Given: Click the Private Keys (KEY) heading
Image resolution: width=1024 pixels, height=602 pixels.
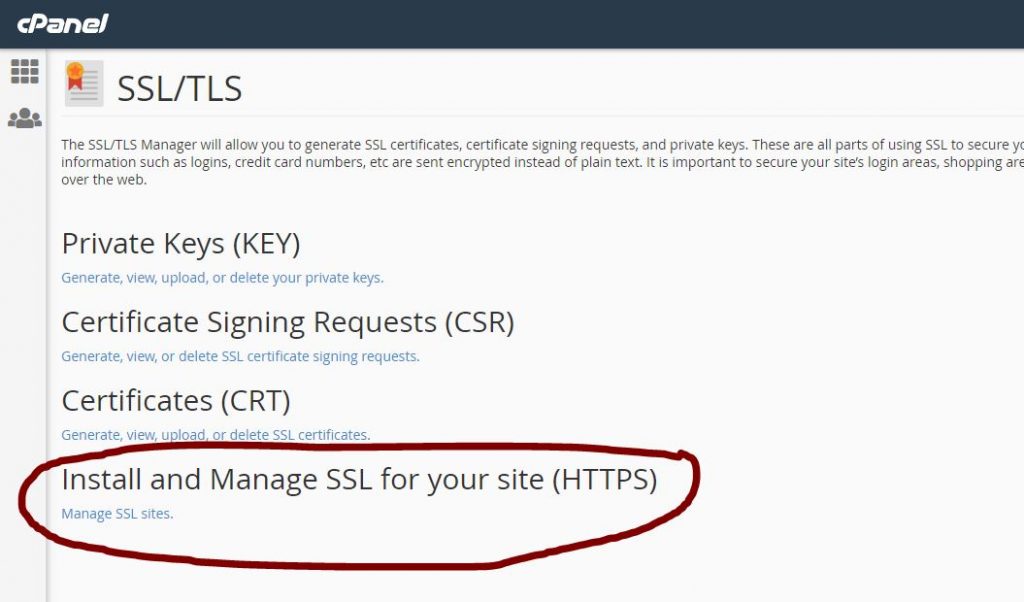Looking at the screenshot, I should coord(181,244).
